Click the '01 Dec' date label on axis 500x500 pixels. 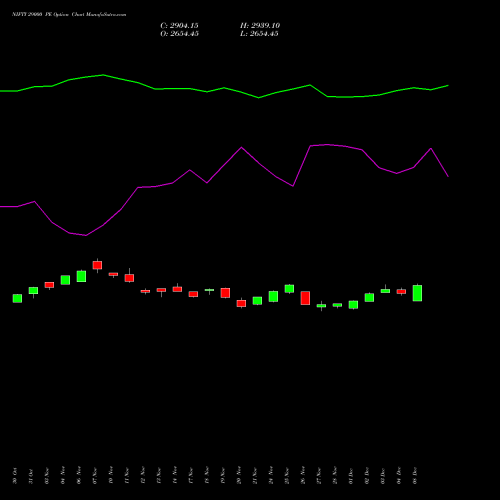pos(351,476)
